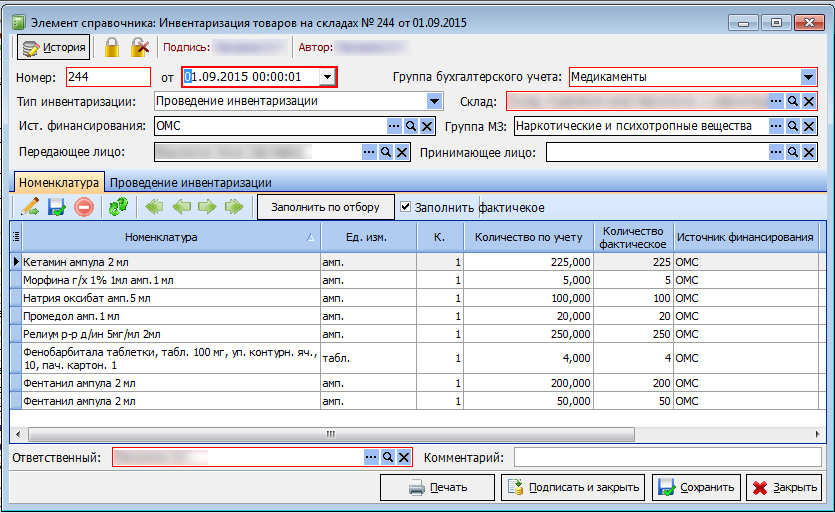Click the Количество по учету column header
The image size is (835, 513).
pos(528,237)
